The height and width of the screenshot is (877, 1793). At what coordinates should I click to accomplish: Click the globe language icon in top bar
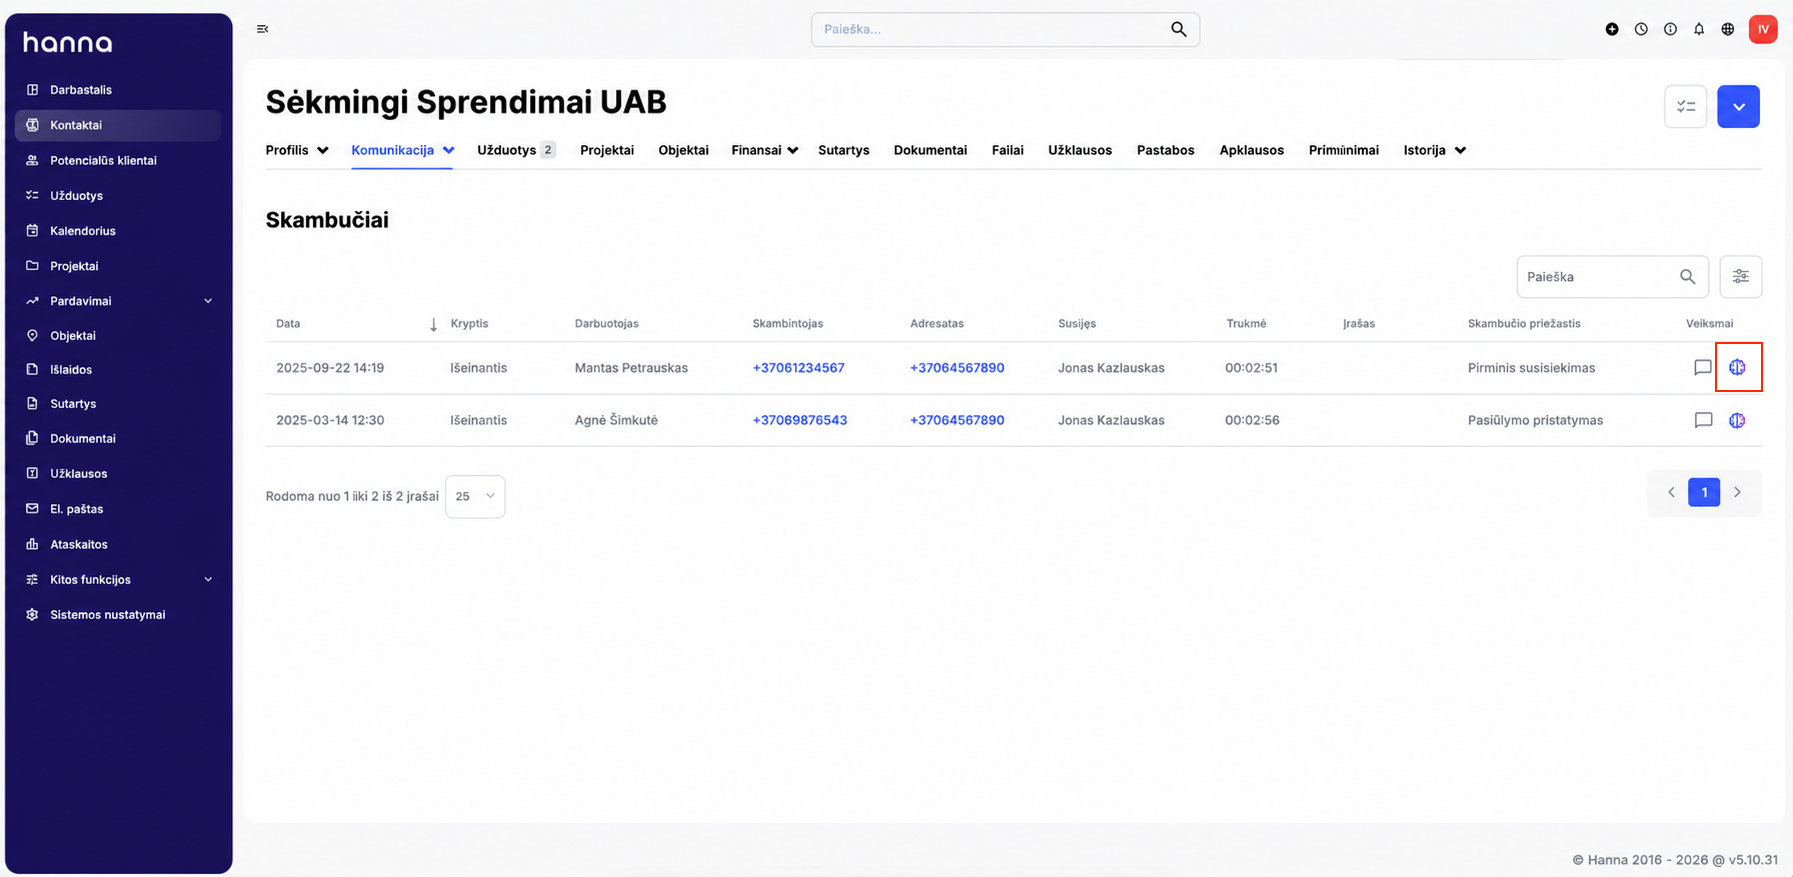click(1728, 29)
